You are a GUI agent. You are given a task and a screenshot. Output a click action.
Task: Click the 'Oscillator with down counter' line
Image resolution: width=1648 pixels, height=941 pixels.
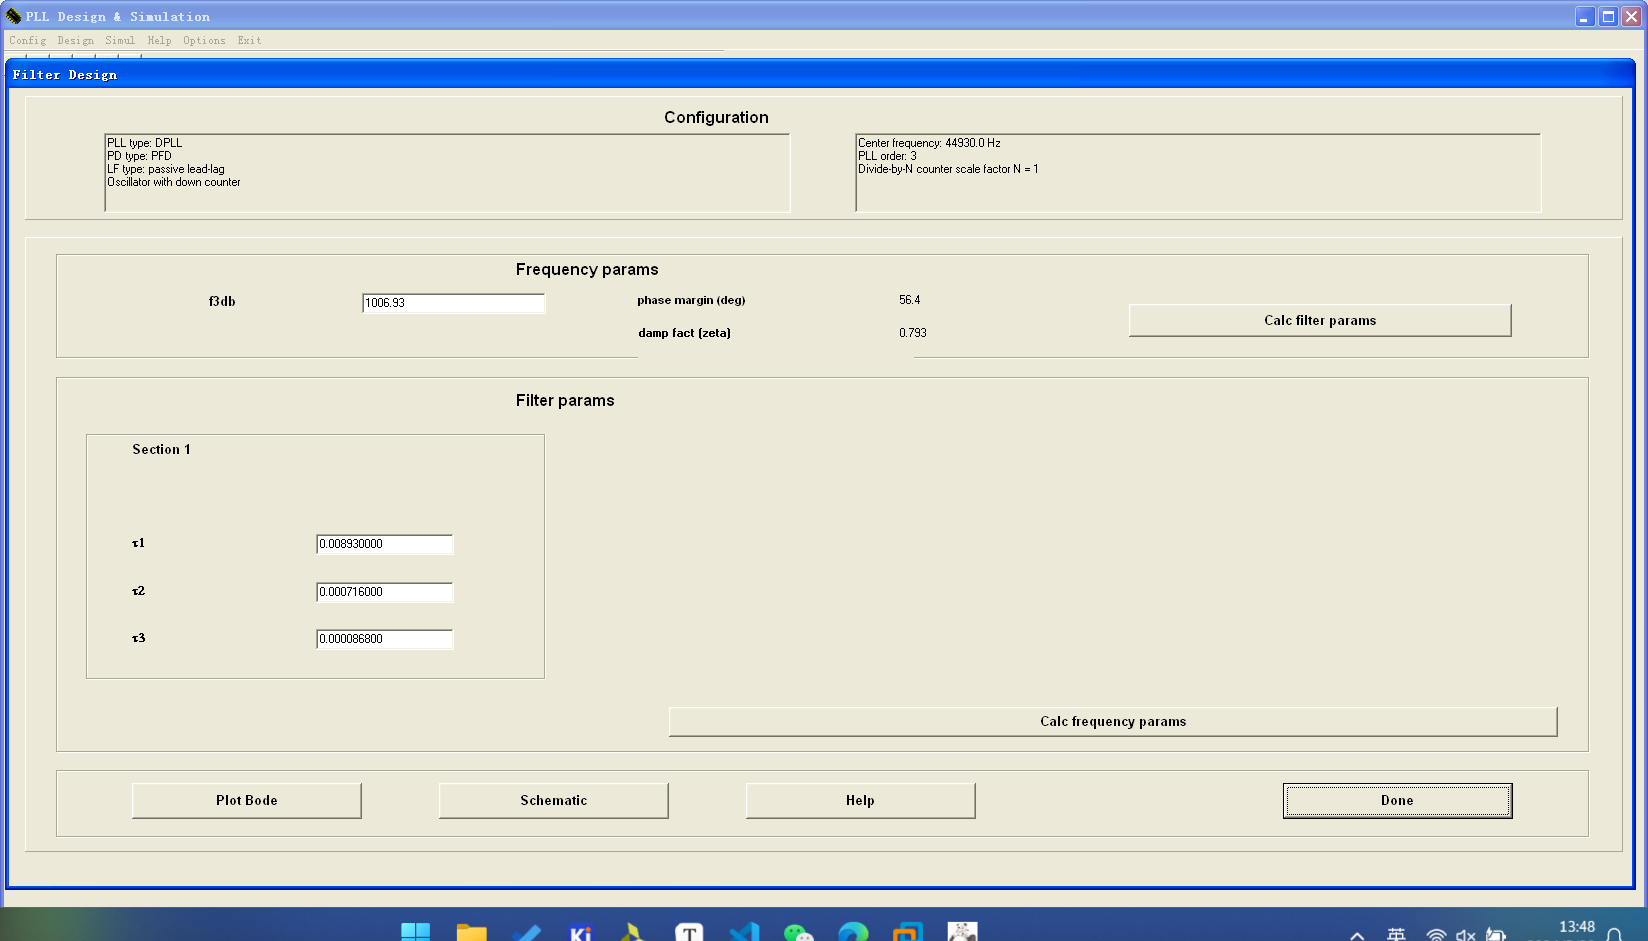pyautogui.click(x=174, y=182)
